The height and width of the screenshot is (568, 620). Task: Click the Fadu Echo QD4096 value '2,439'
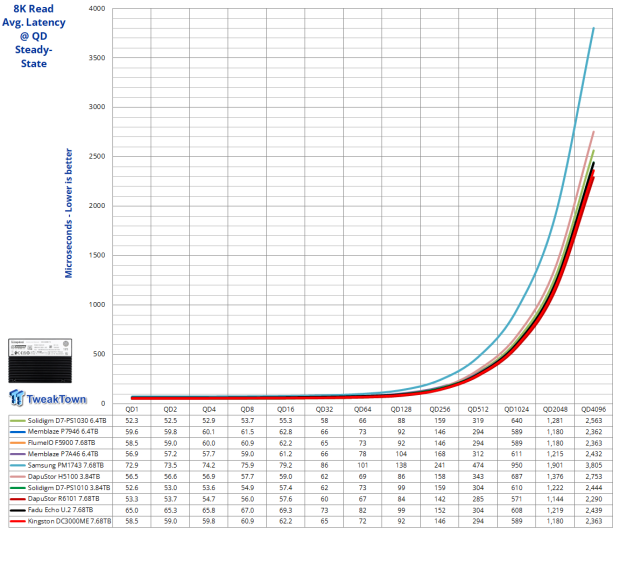(594, 510)
